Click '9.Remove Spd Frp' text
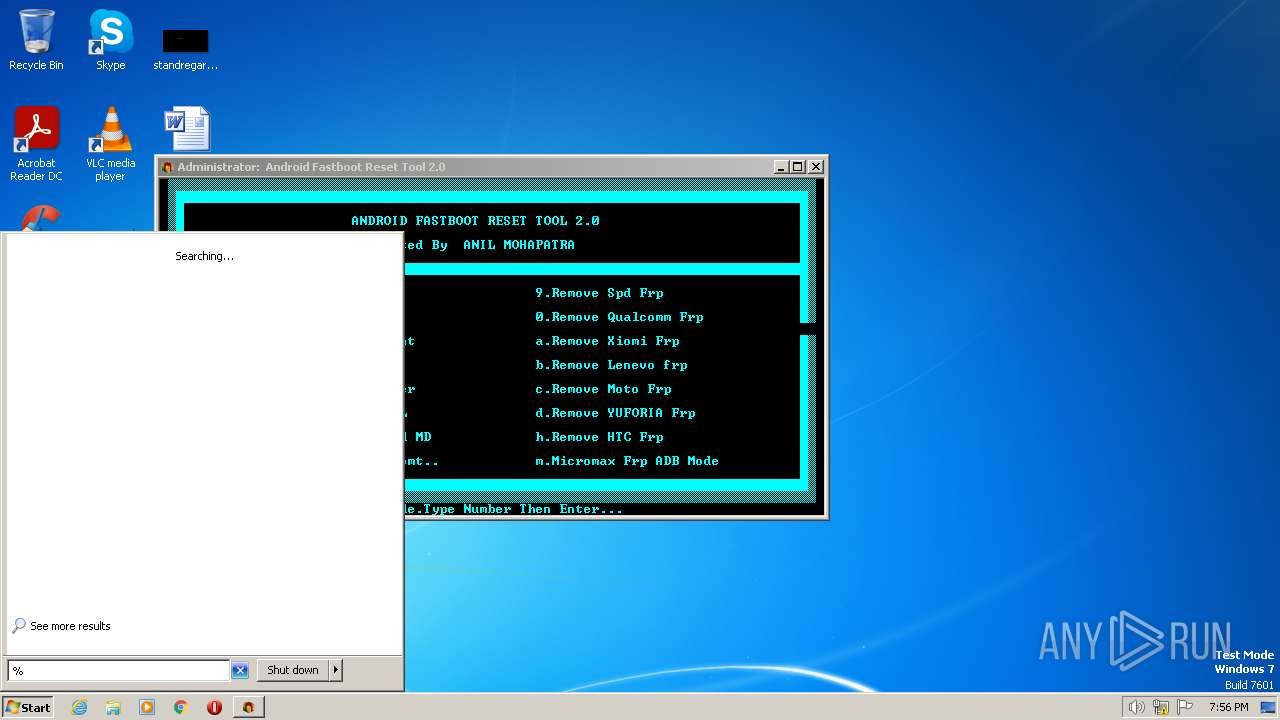Screen dimensions: 1280x720 pos(599,293)
